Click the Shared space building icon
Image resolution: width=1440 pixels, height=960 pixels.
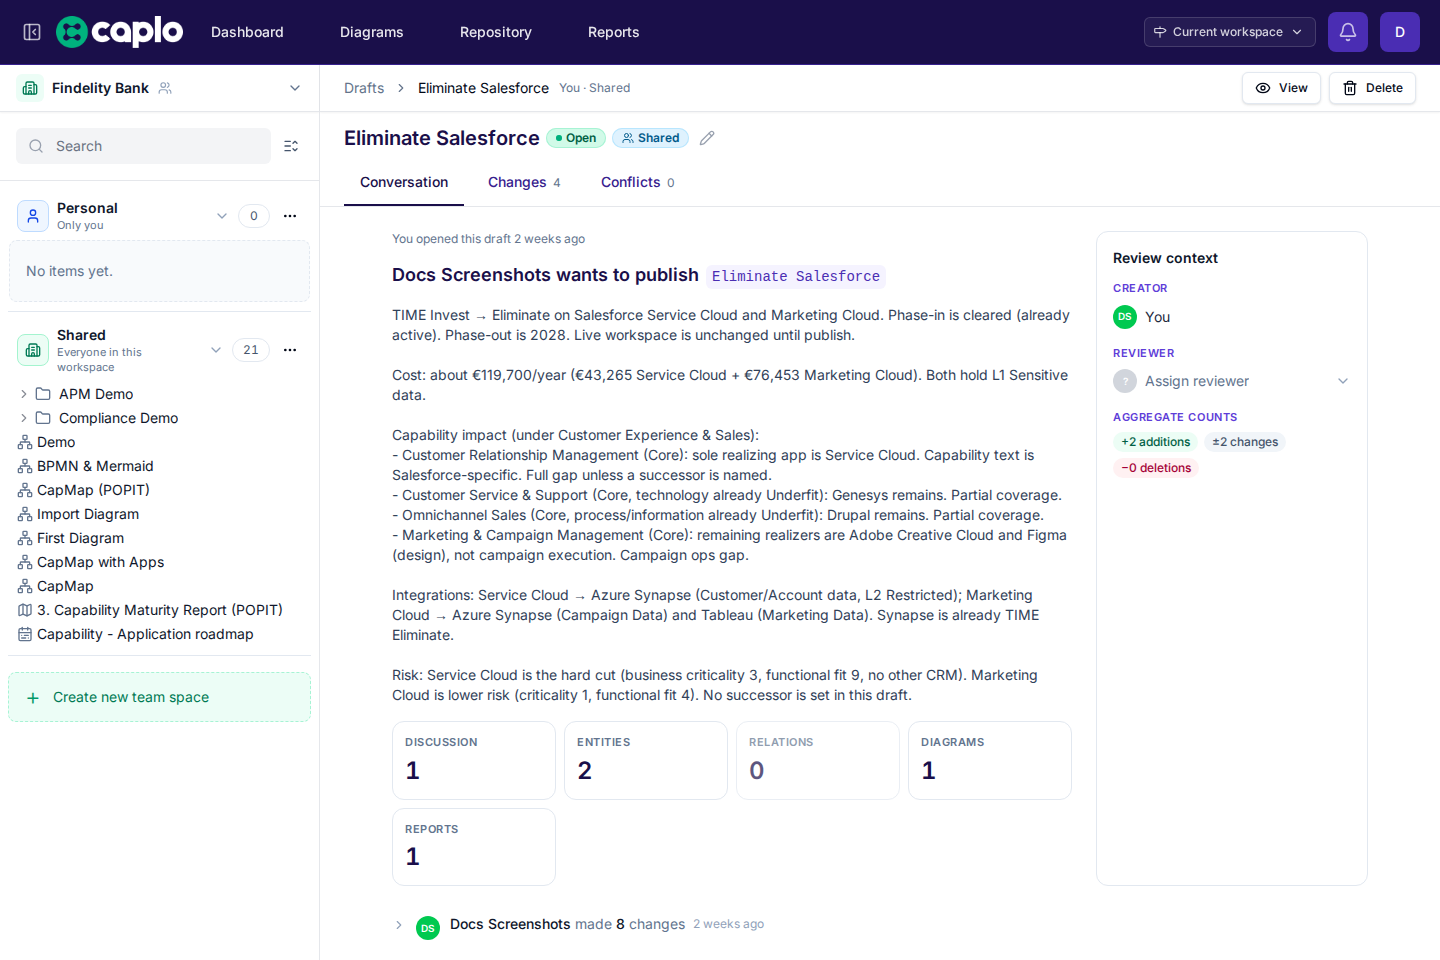pyautogui.click(x=33, y=350)
